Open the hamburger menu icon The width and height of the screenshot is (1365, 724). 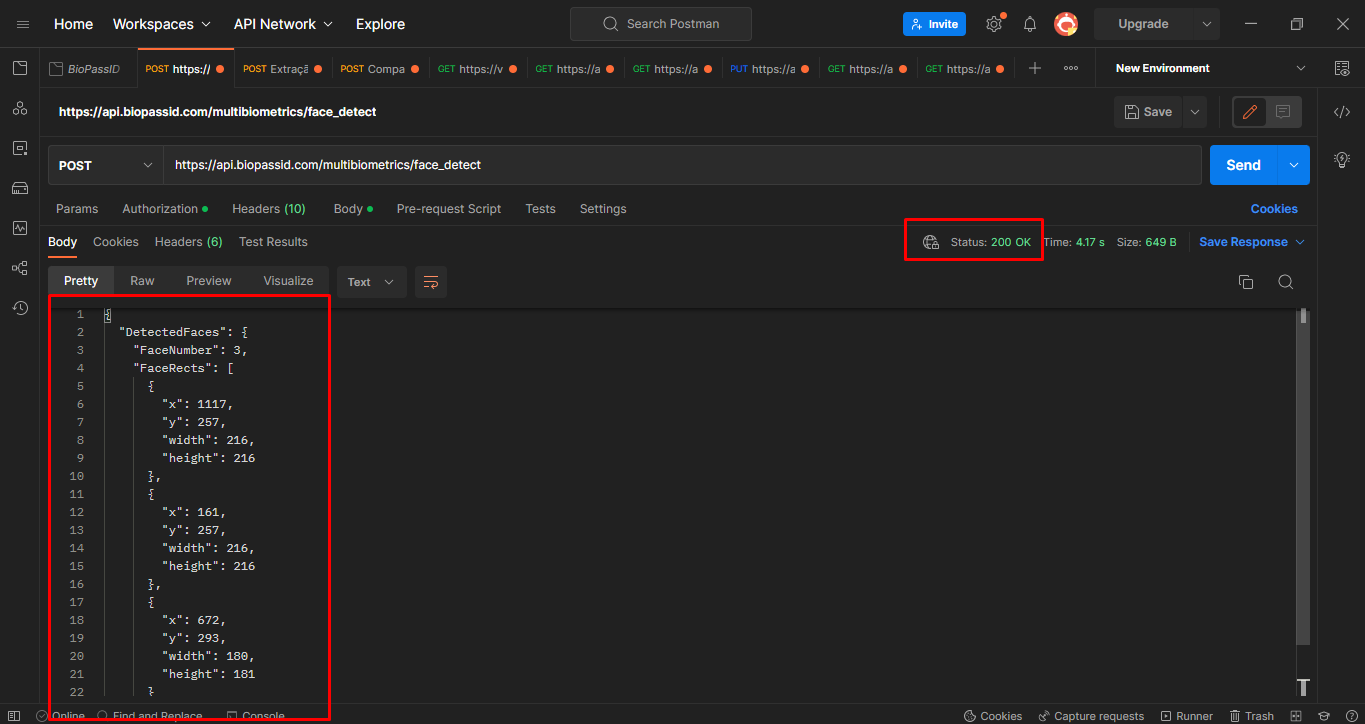pyautogui.click(x=23, y=24)
